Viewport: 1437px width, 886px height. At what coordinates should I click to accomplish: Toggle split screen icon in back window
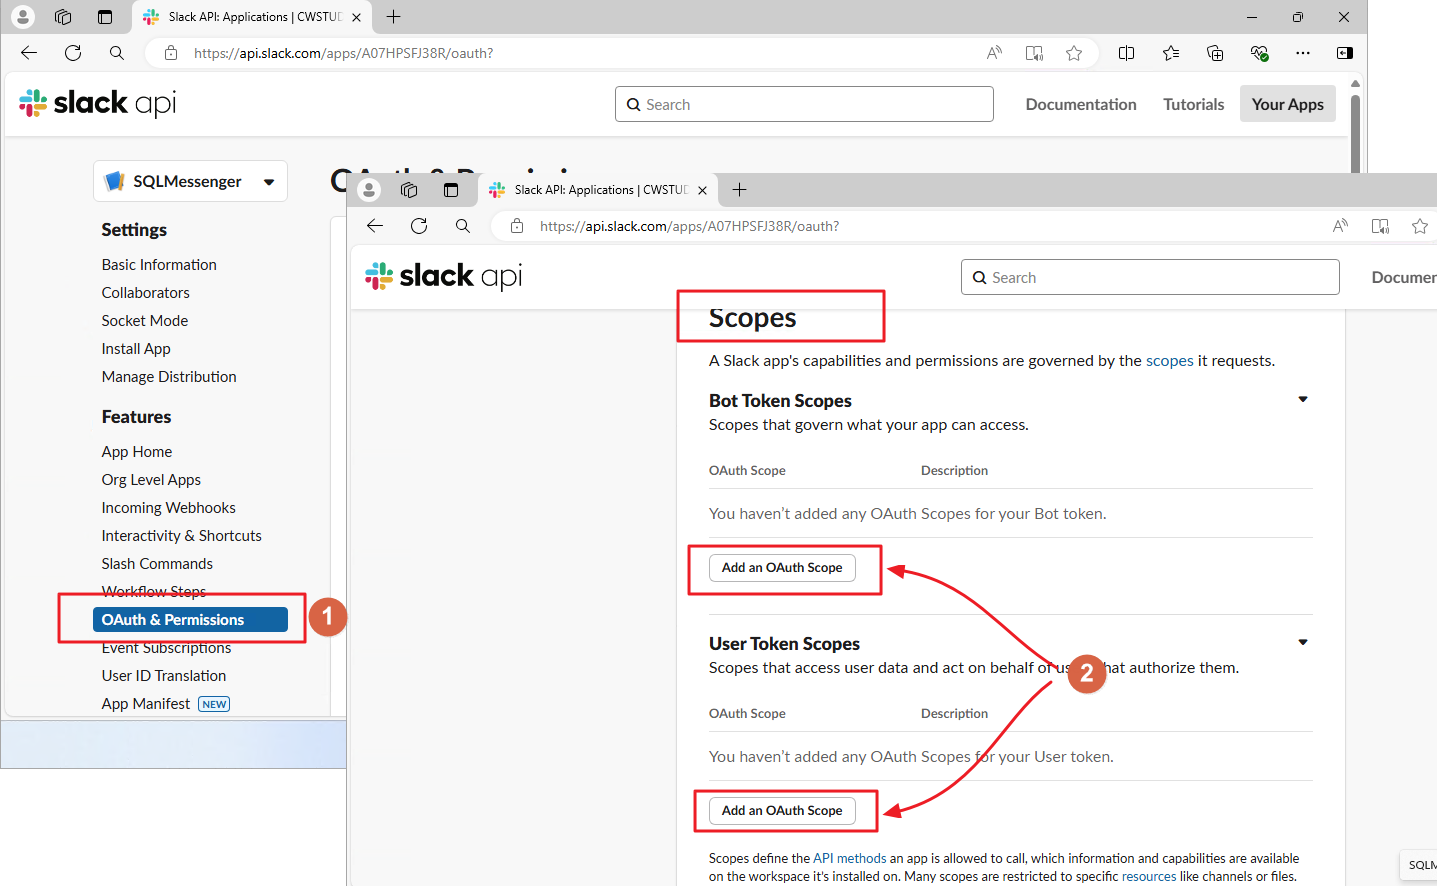click(1126, 53)
